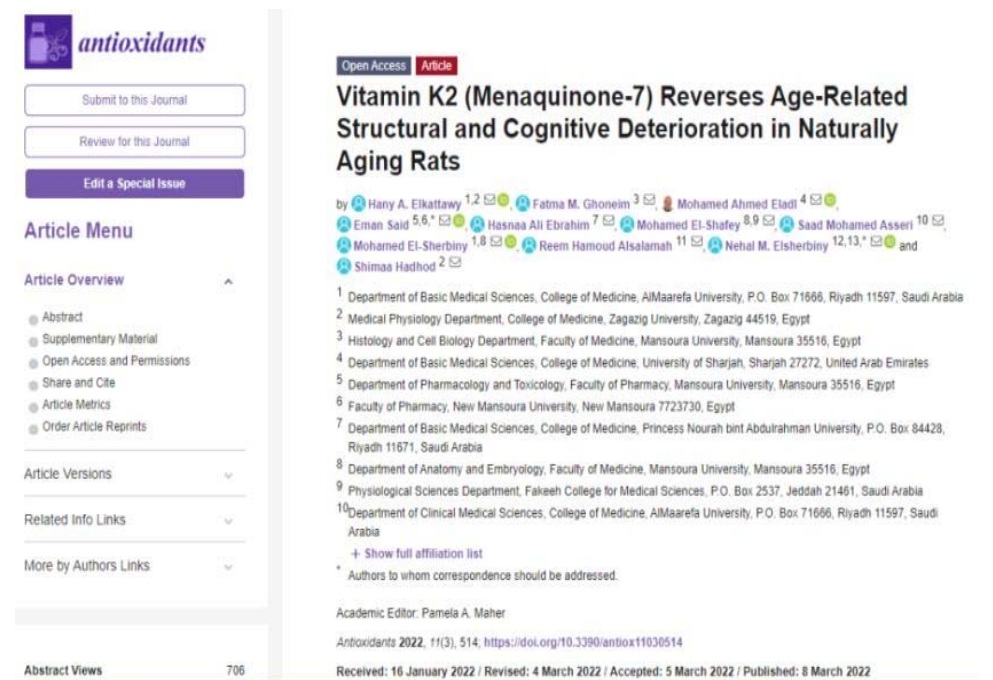Open ORCID icon beside Eman Said
993x680 pixels.
pos(458,224)
